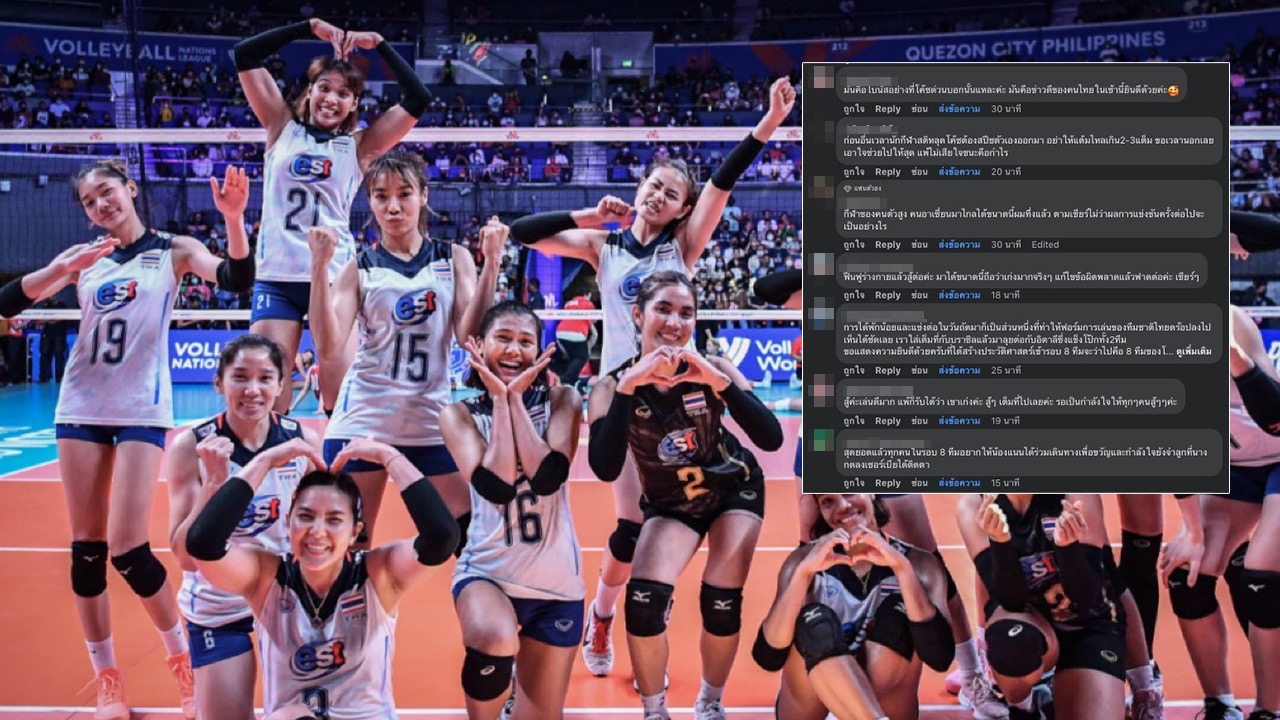Reply to the comment marked Edited

[x=887, y=245]
